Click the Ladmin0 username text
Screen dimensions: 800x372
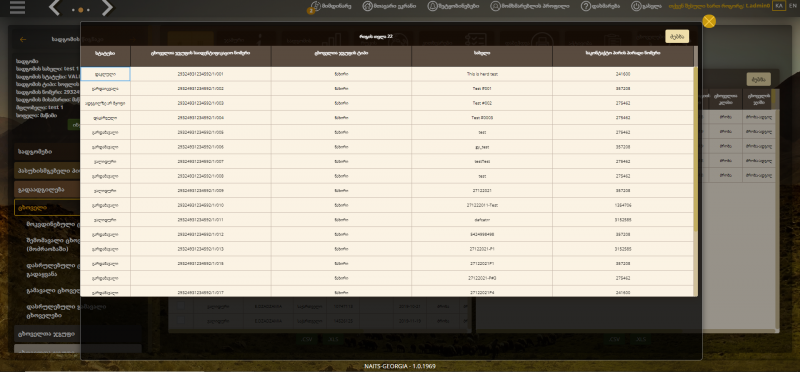pyautogui.click(x=757, y=6)
